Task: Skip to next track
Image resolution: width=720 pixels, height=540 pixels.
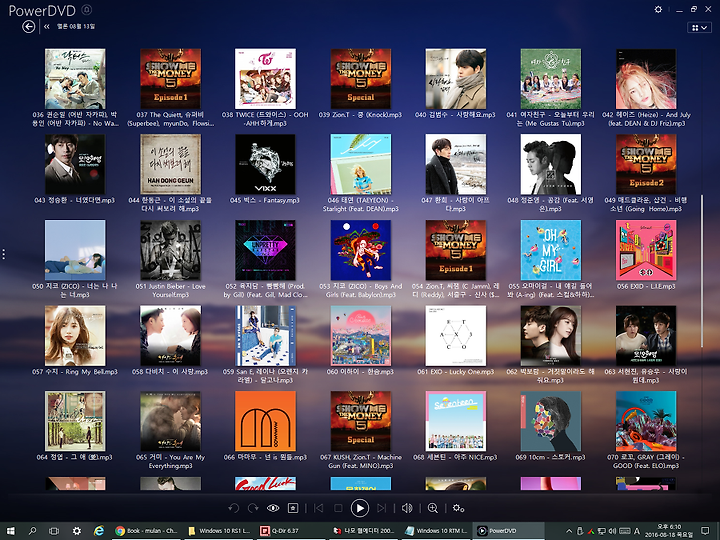Action: (381, 508)
